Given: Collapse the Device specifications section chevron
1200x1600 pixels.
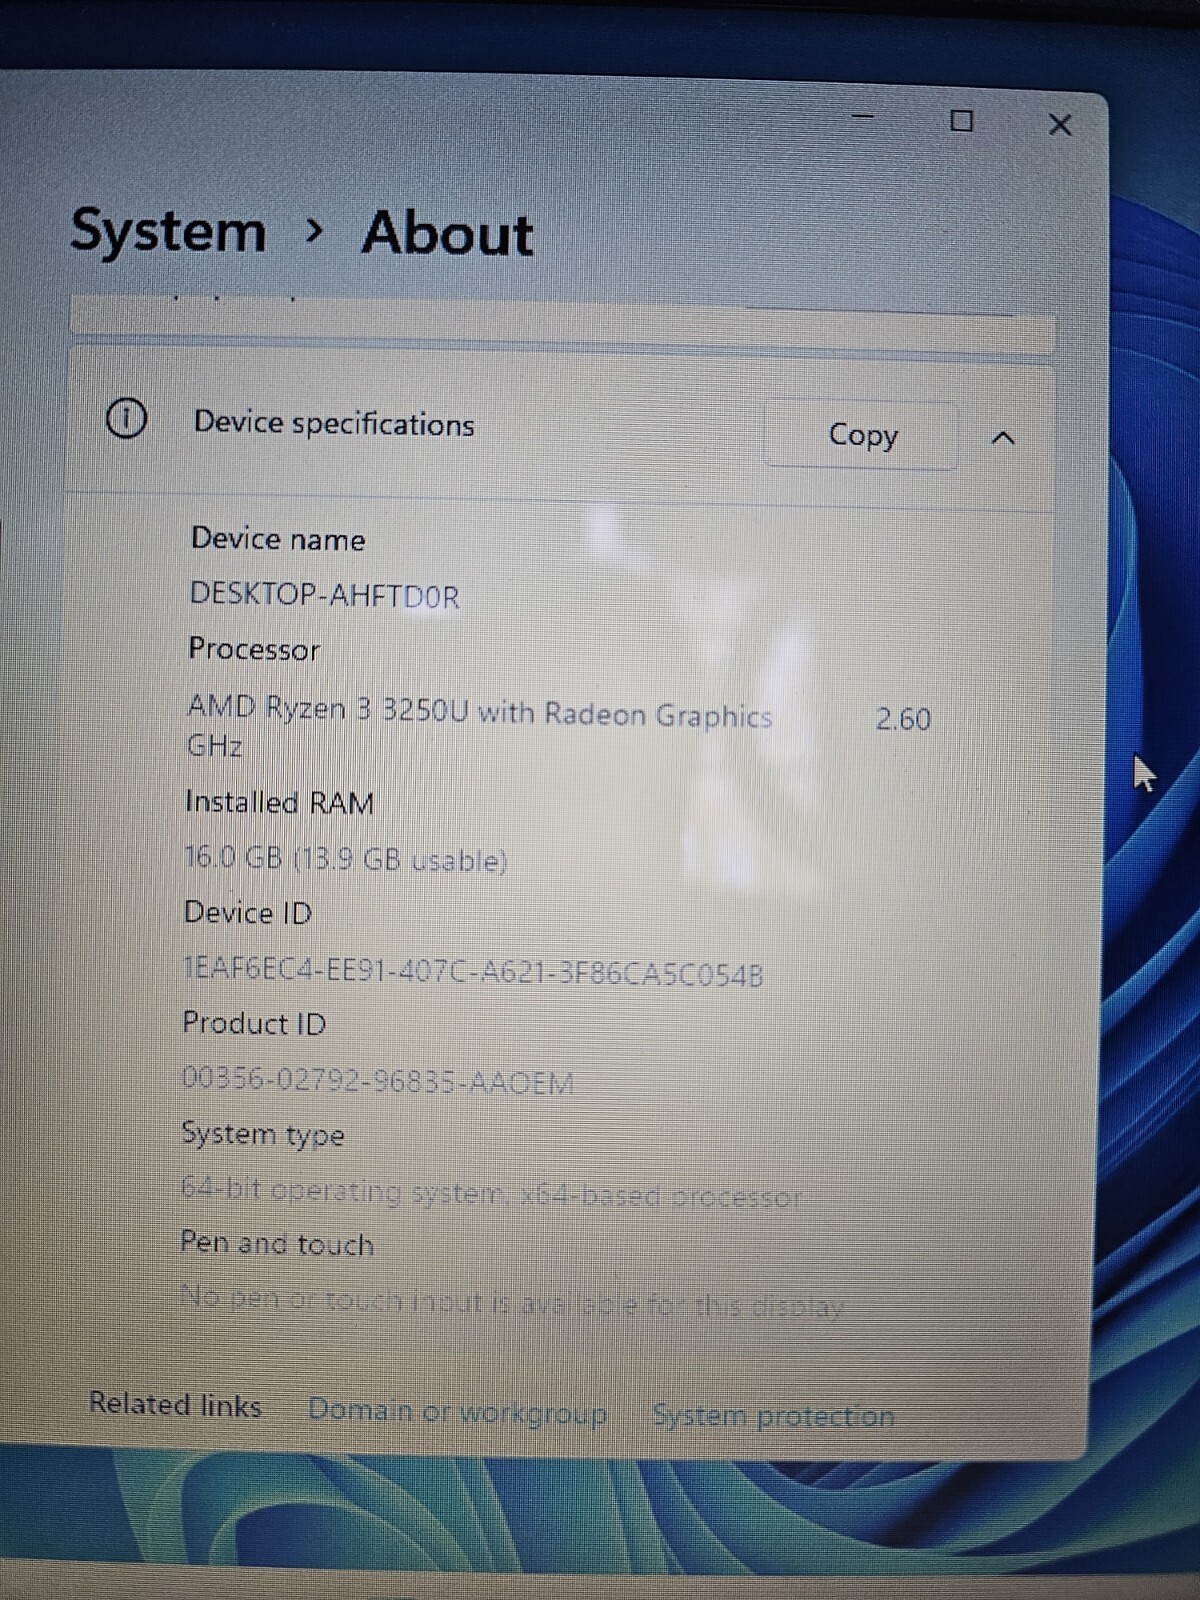Looking at the screenshot, I should point(1003,438).
